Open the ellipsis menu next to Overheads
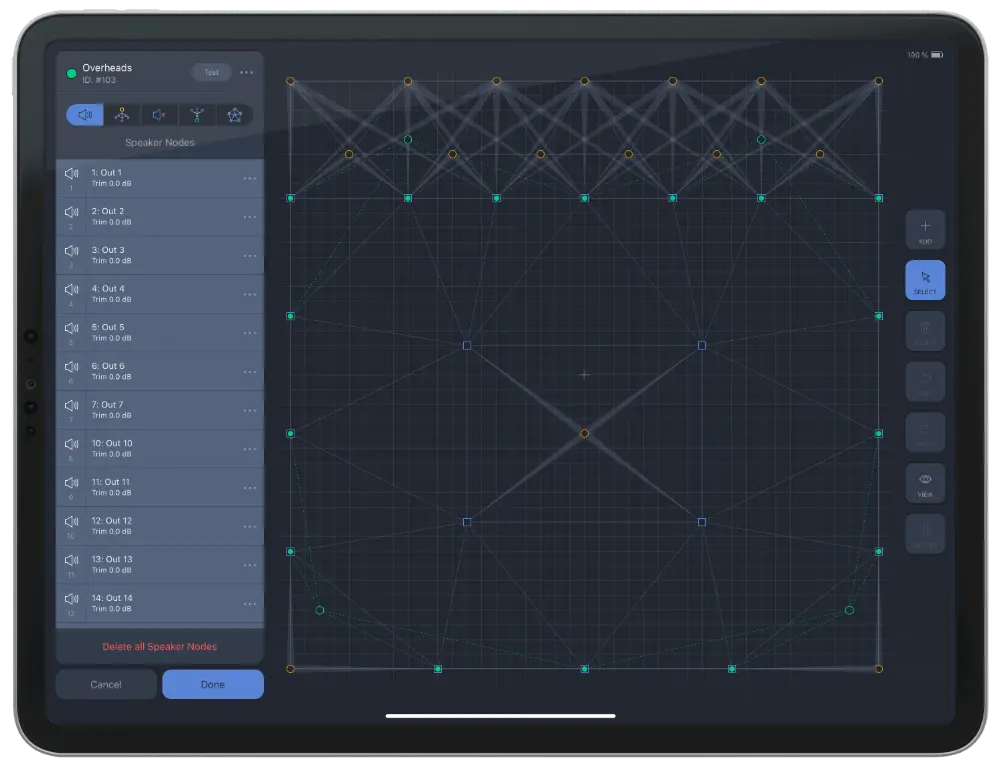The width and height of the screenshot is (1000, 768). (247, 72)
